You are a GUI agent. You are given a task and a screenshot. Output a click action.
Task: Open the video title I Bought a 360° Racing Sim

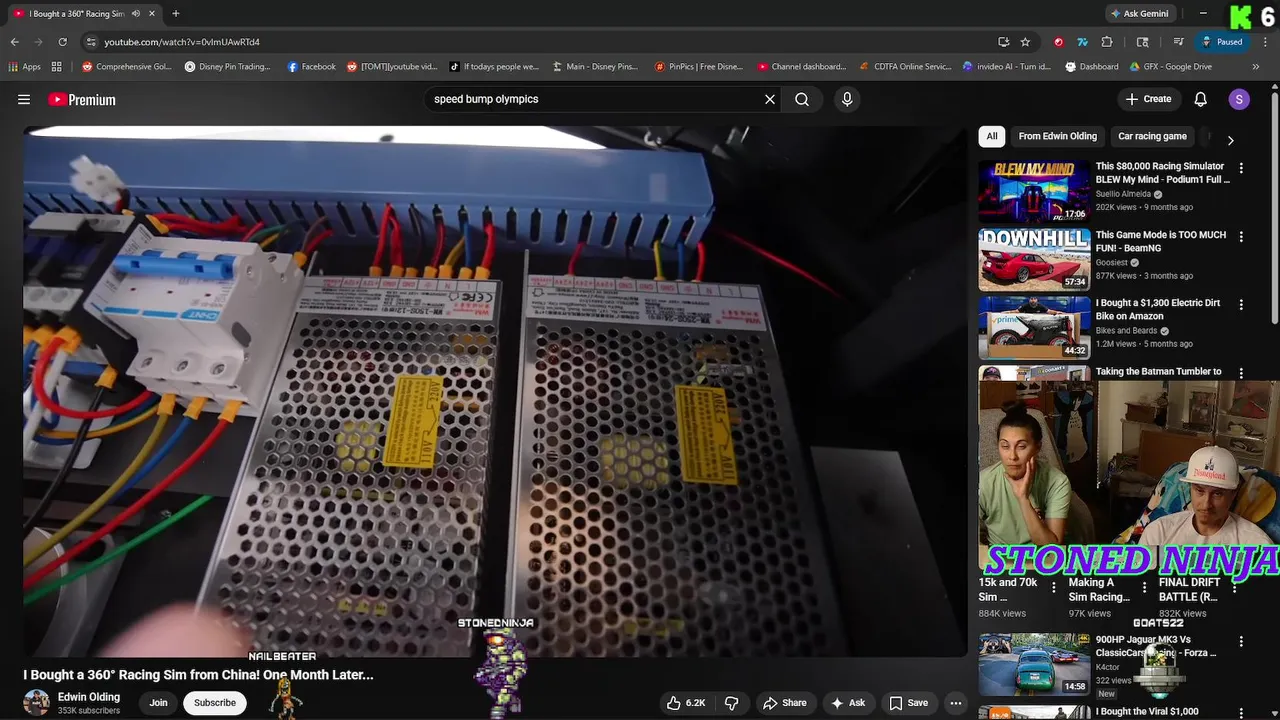coord(198,675)
